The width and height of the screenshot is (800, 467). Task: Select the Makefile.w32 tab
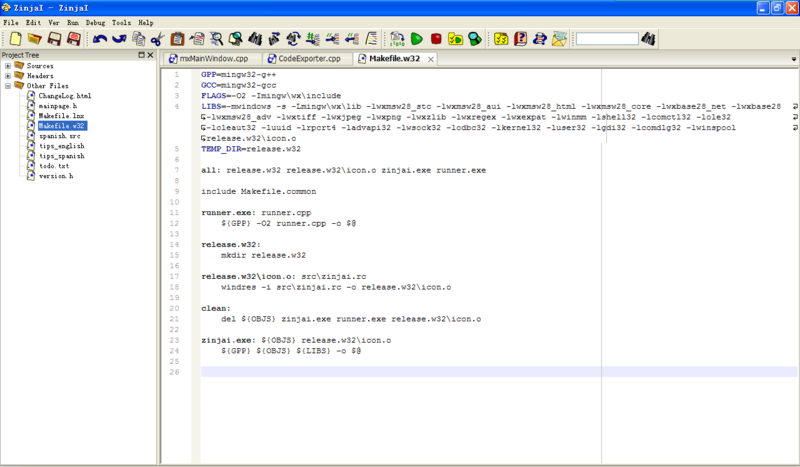coord(394,59)
